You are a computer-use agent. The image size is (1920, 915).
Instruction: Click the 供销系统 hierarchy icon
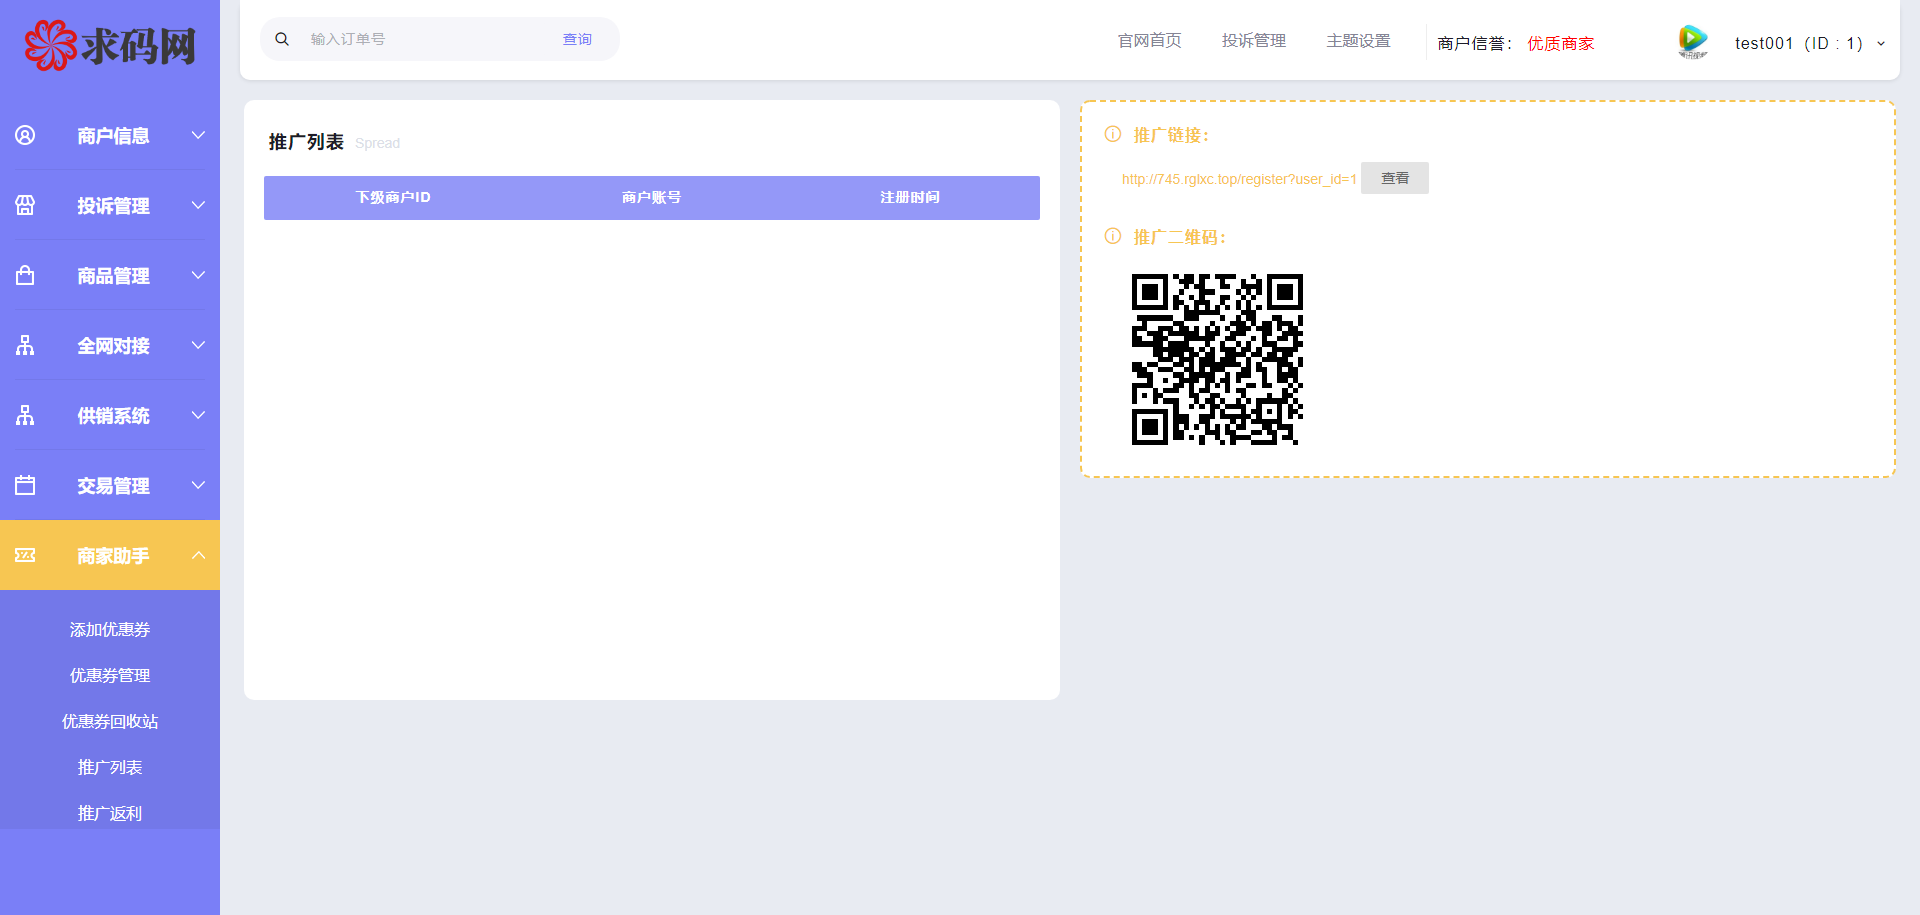pyautogui.click(x=25, y=415)
